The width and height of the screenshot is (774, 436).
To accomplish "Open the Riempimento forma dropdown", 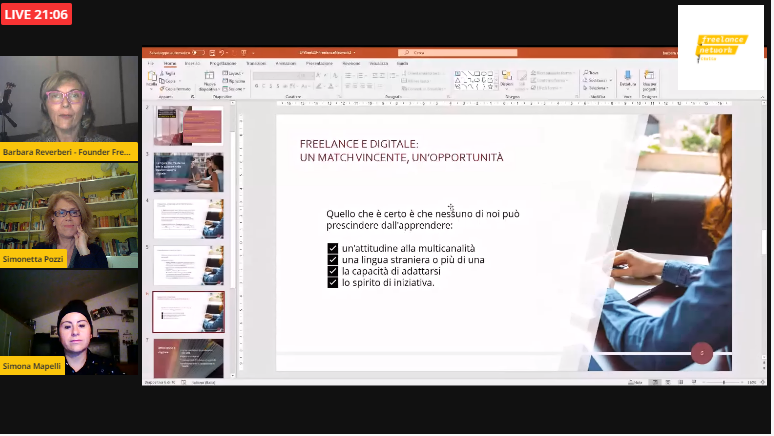I will coord(553,73).
